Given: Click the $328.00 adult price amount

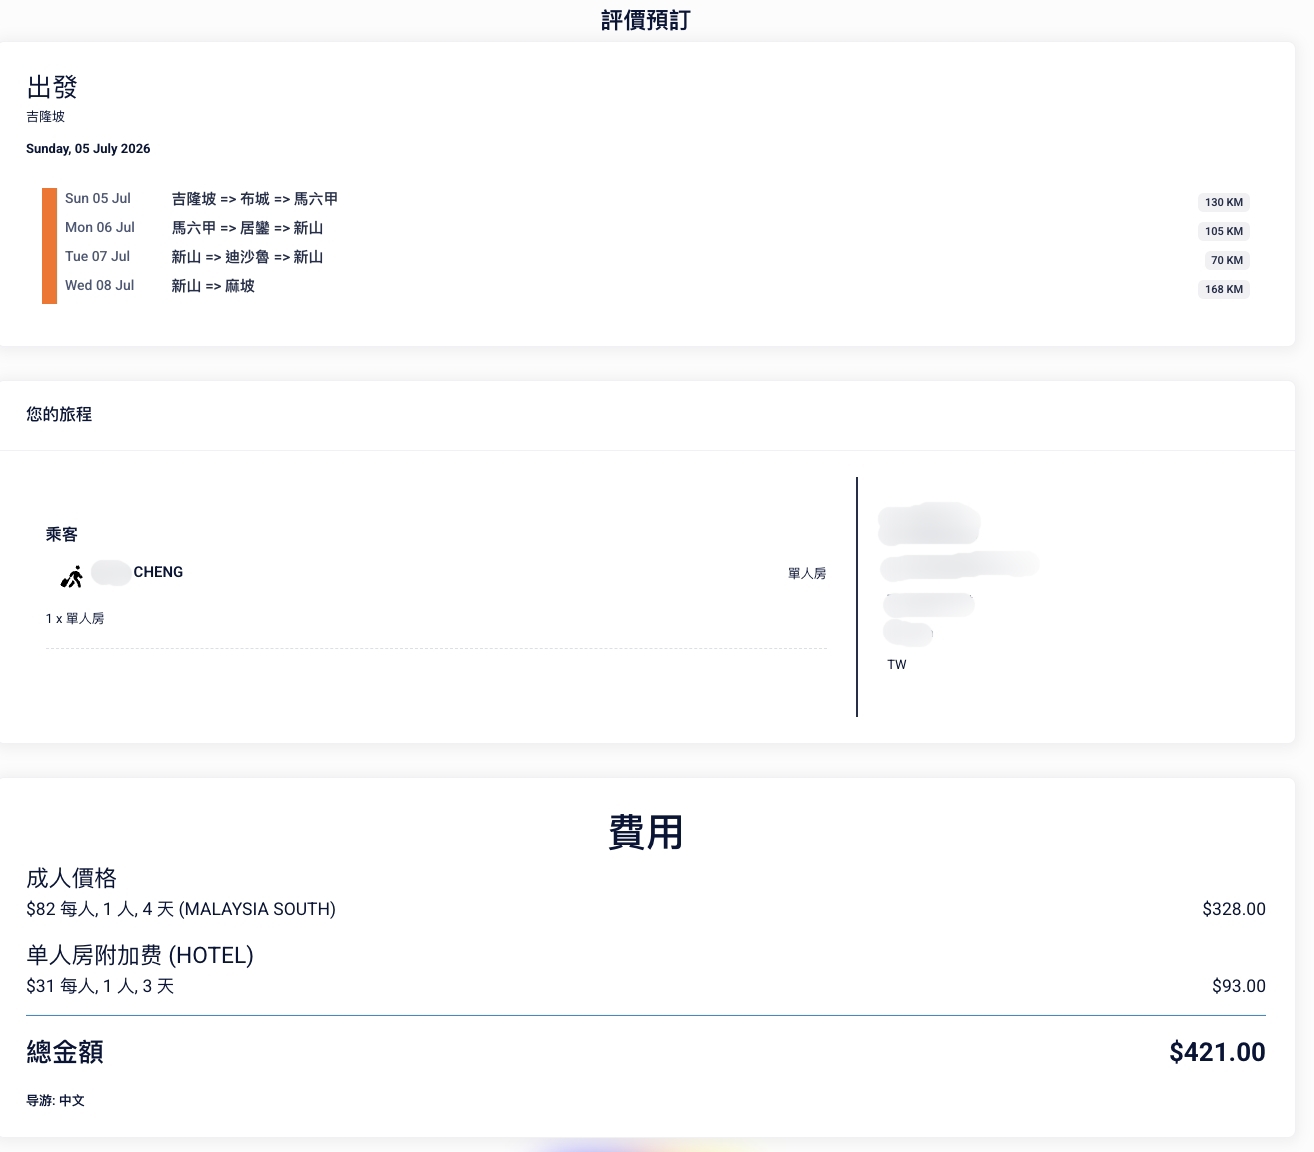Looking at the screenshot, I should click(1234, 909).
